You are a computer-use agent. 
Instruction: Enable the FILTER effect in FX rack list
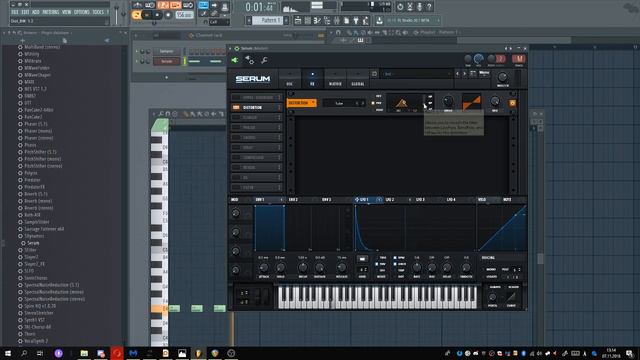(236, 187)
